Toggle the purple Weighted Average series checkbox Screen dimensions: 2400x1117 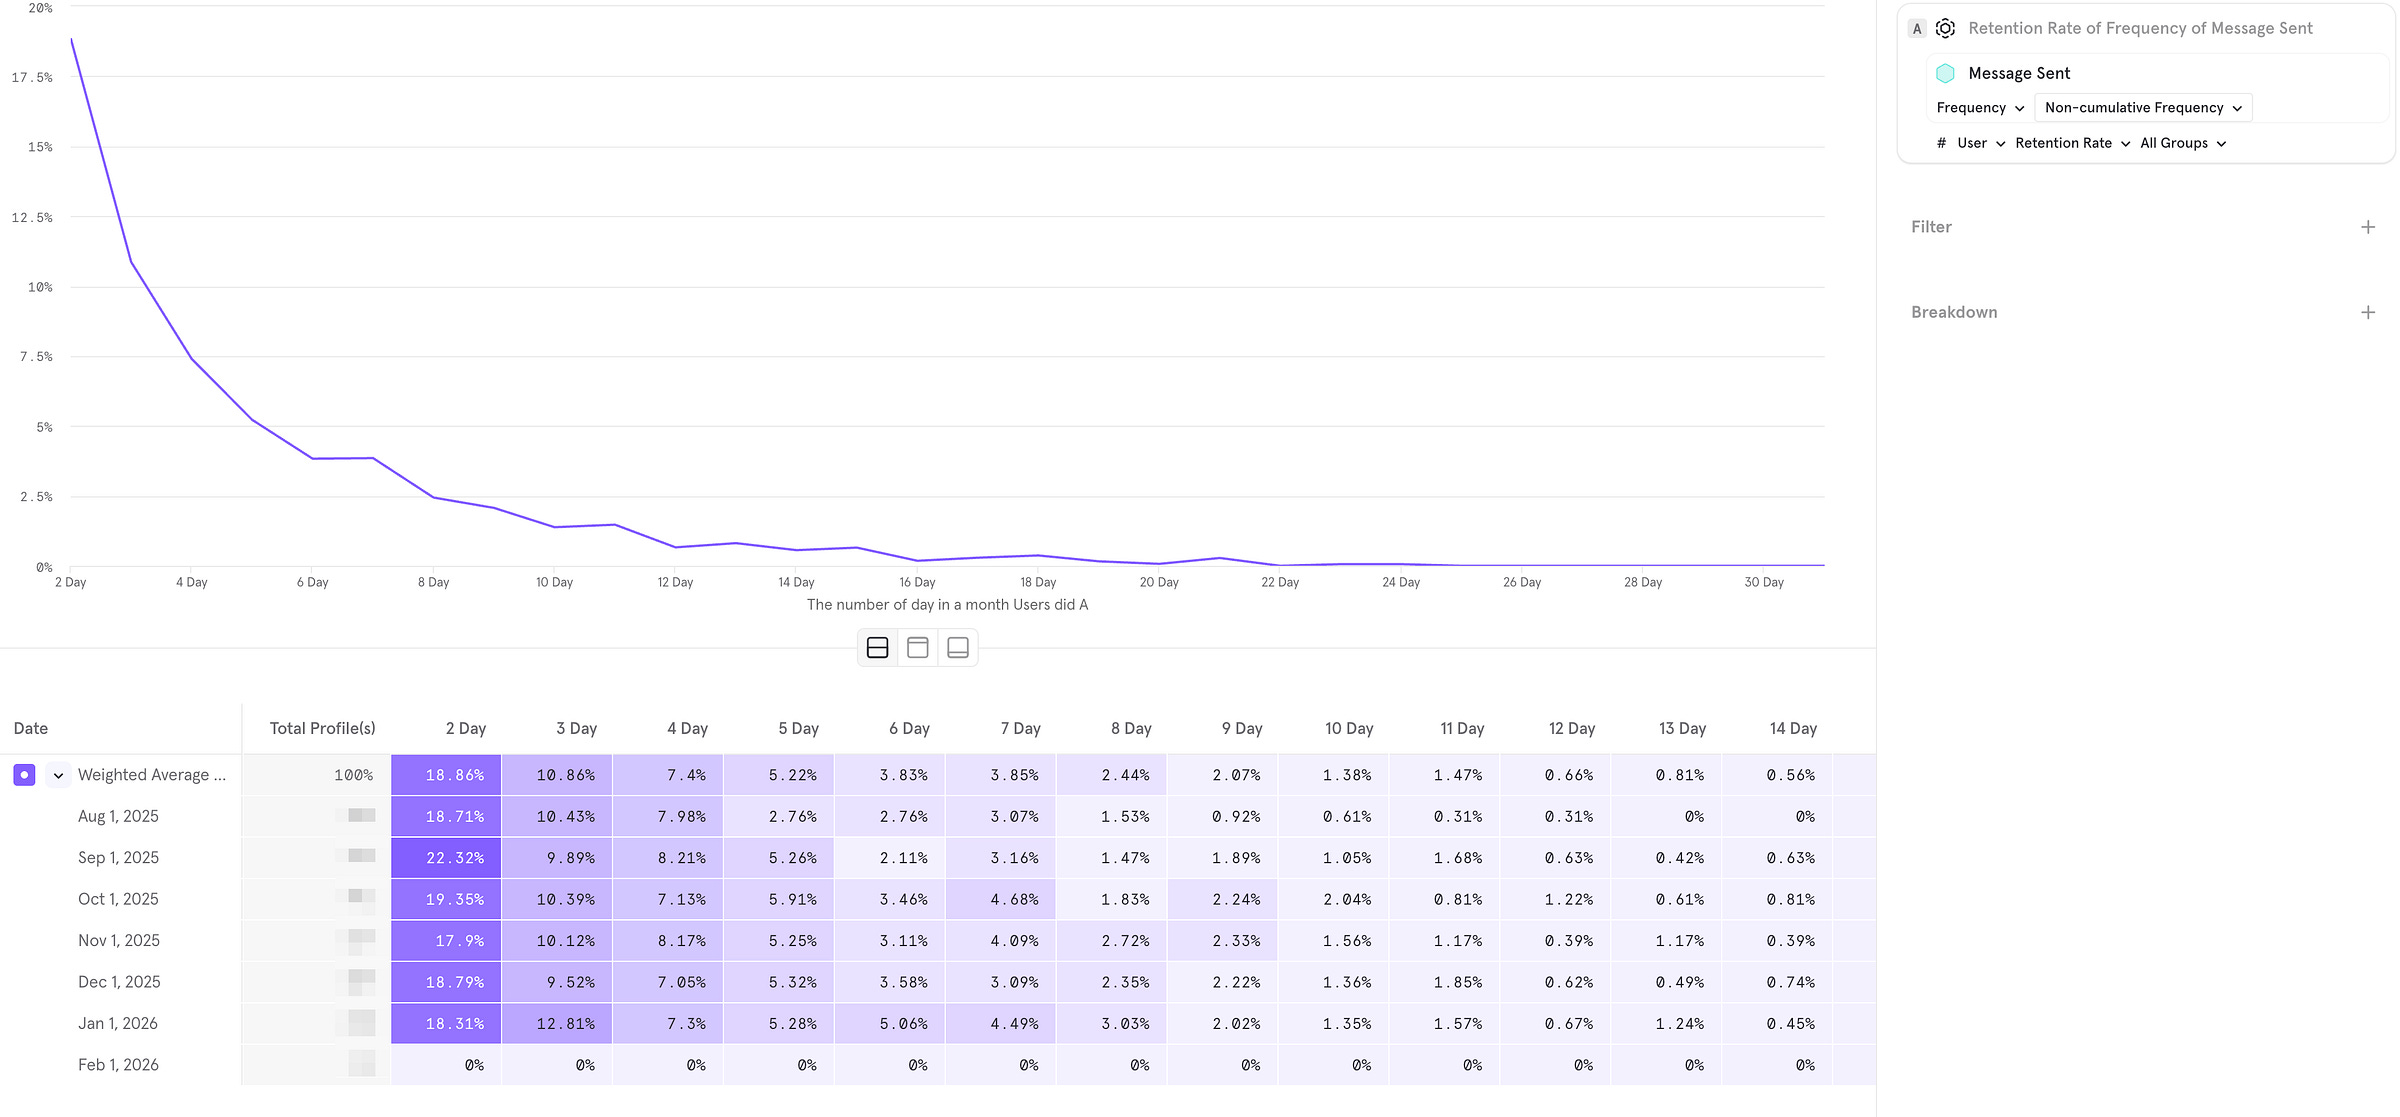[x=25, y=775]
